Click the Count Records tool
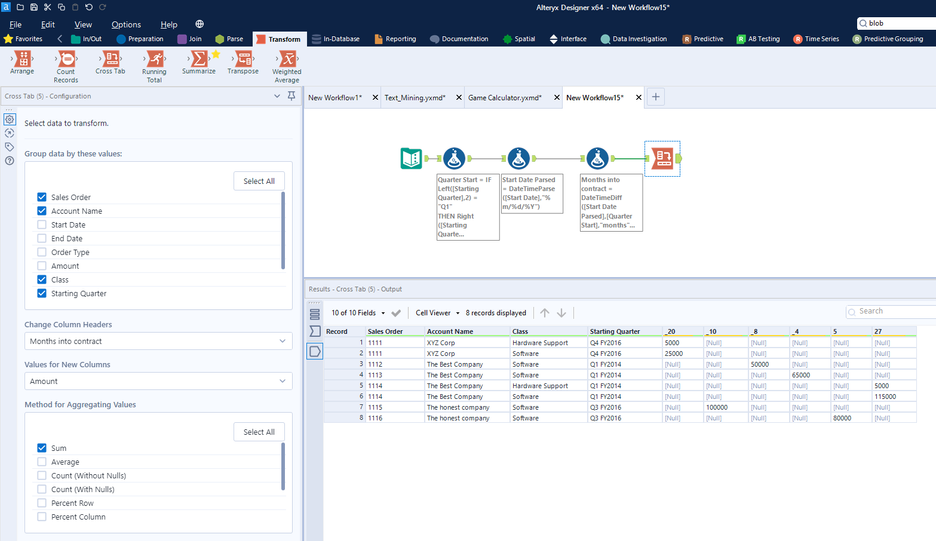The image size is (936, 541). click(65, 61)
